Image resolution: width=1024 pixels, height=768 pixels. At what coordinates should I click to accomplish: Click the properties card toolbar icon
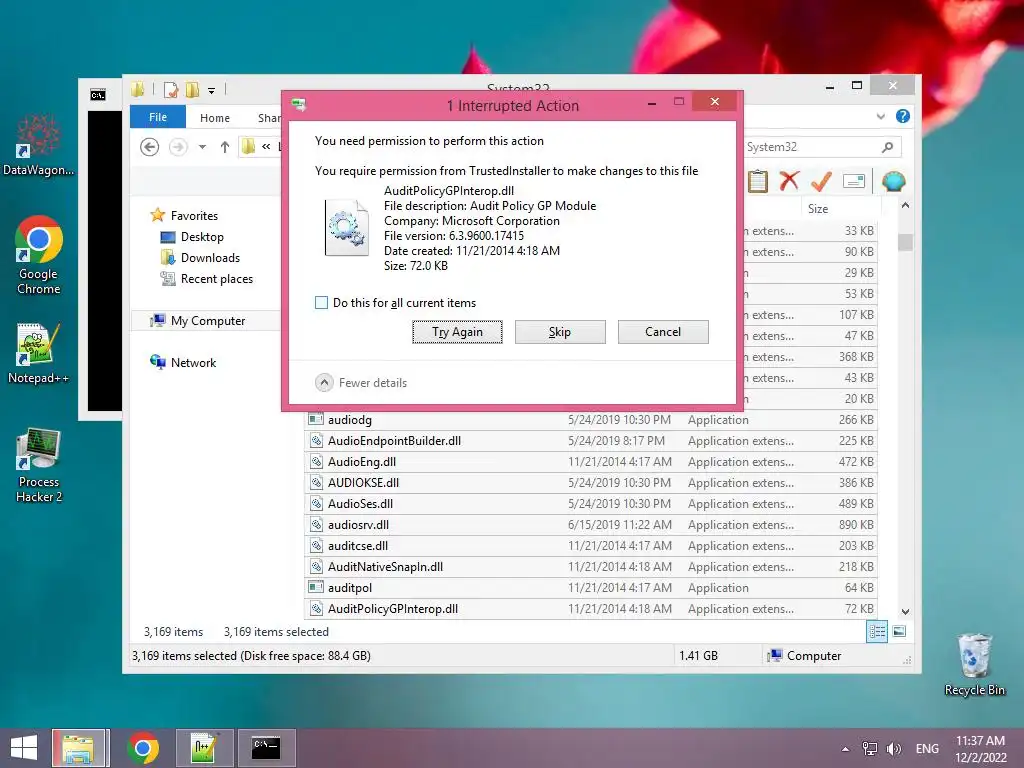pos(854,181)
